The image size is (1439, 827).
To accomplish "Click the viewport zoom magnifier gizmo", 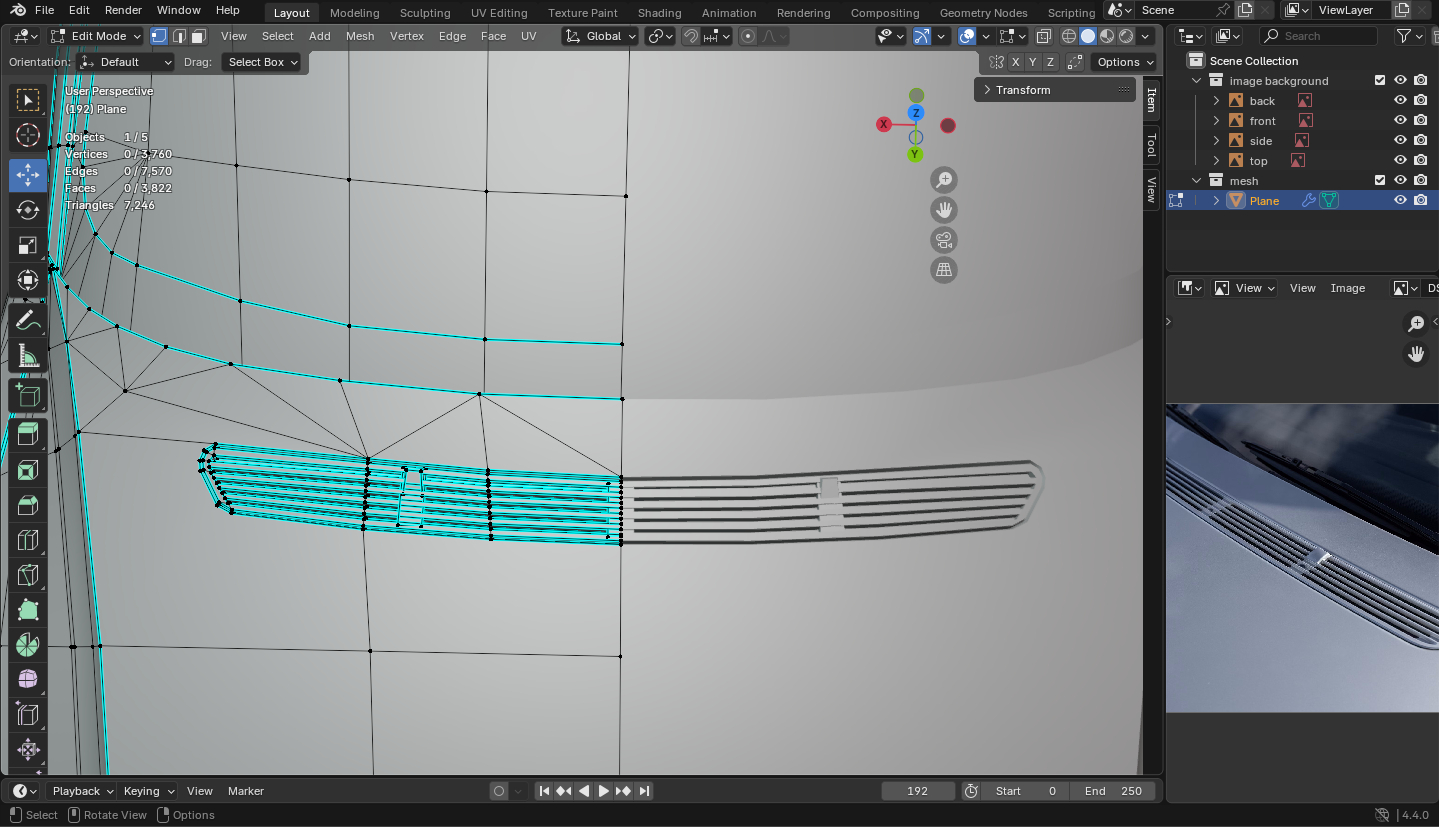I will [x=944, y=180].
